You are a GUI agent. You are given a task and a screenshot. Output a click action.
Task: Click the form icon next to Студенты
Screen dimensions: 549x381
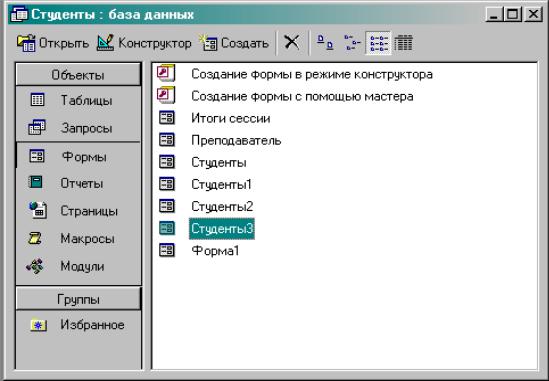click(167, 162)
